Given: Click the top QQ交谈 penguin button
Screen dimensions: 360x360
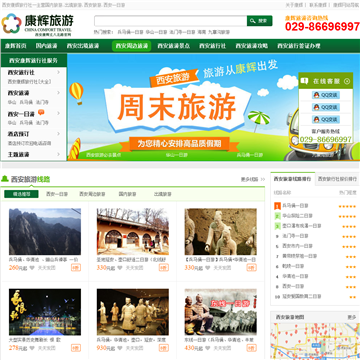Looking at the screenshot, I should [x=326, y=95].
